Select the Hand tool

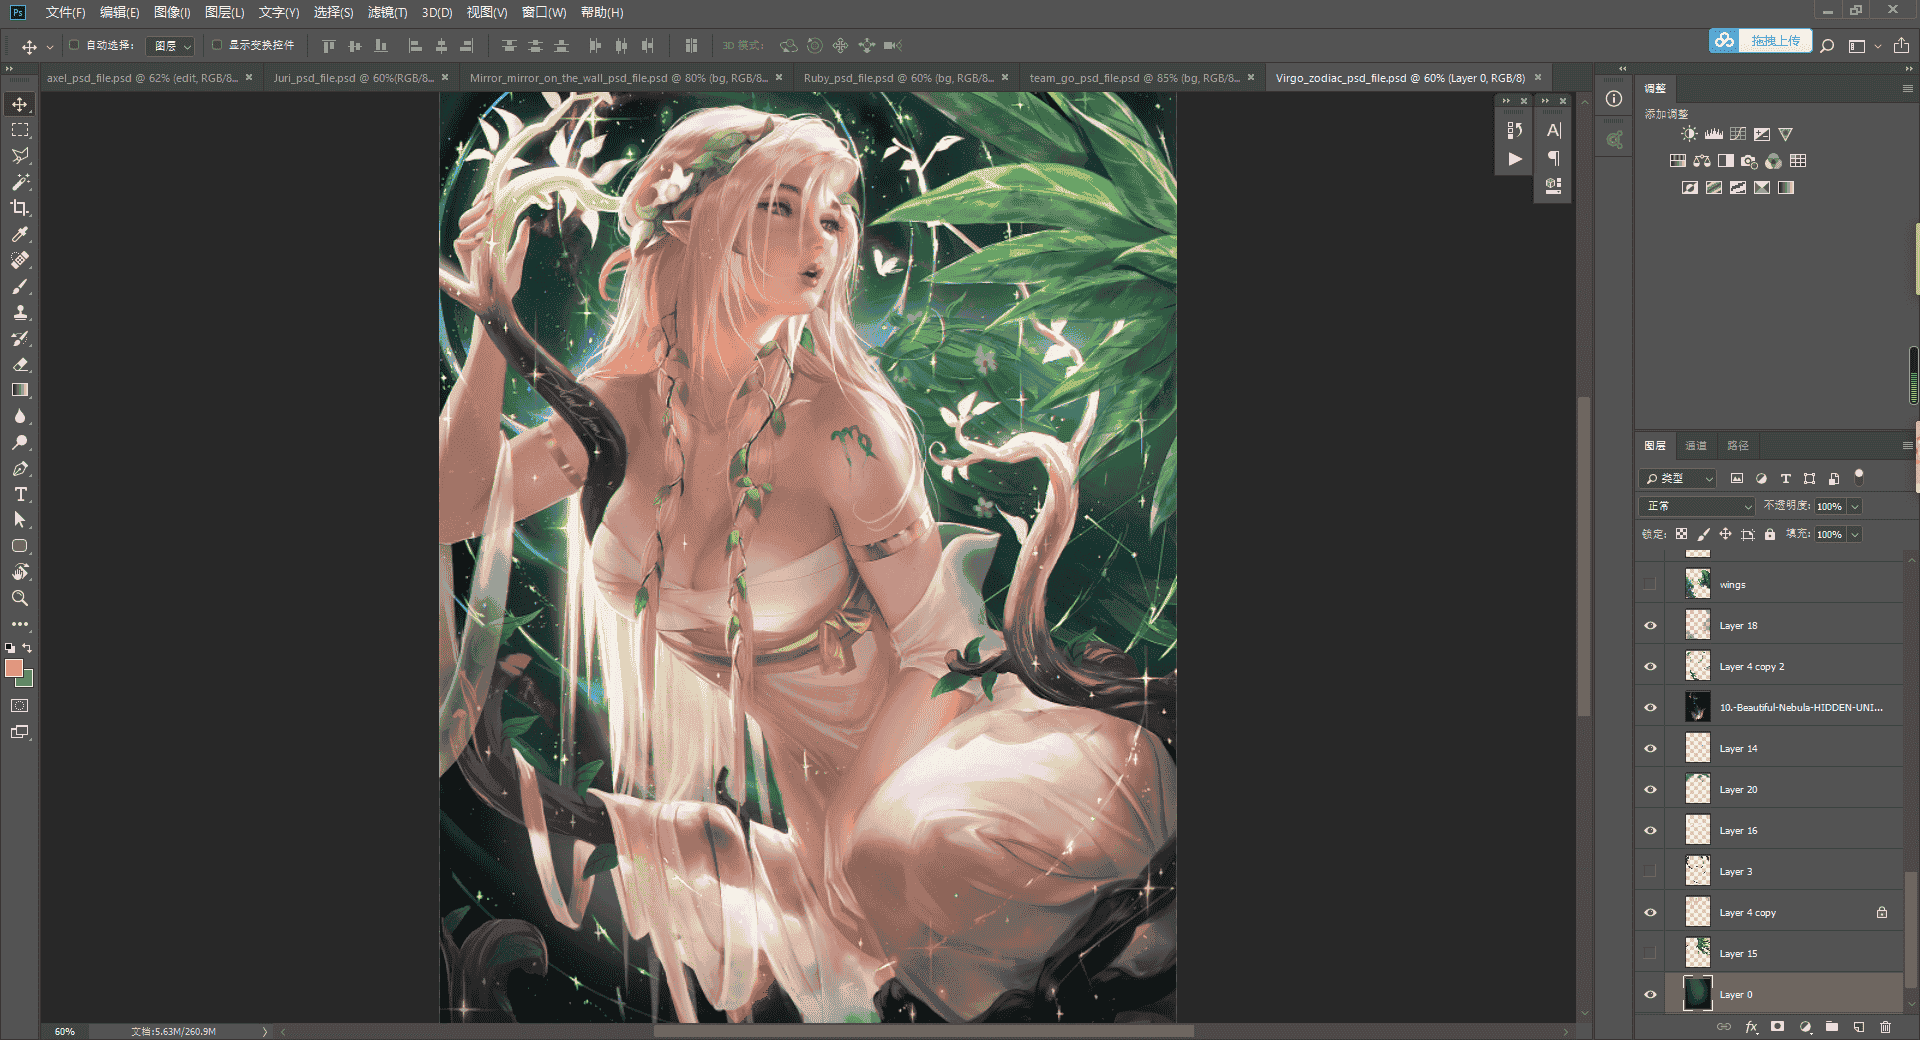[20, 572]
